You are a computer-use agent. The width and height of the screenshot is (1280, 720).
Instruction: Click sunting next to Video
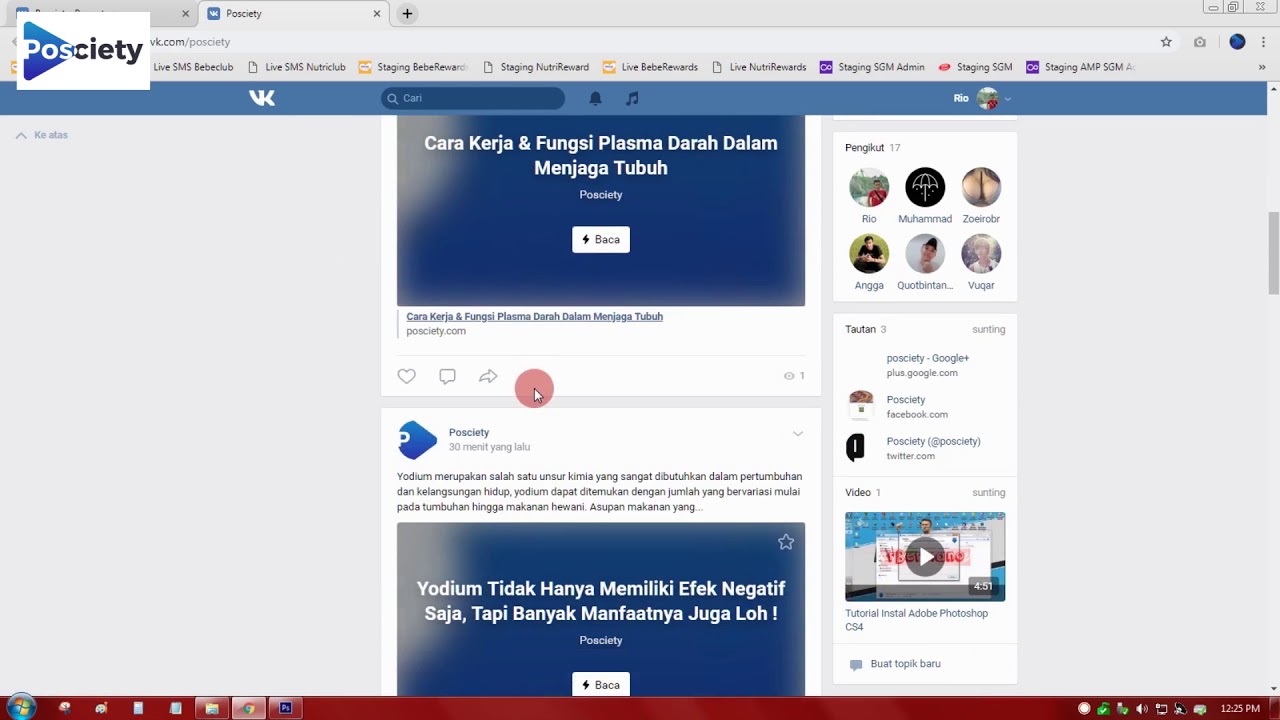[x=989, y=492]
